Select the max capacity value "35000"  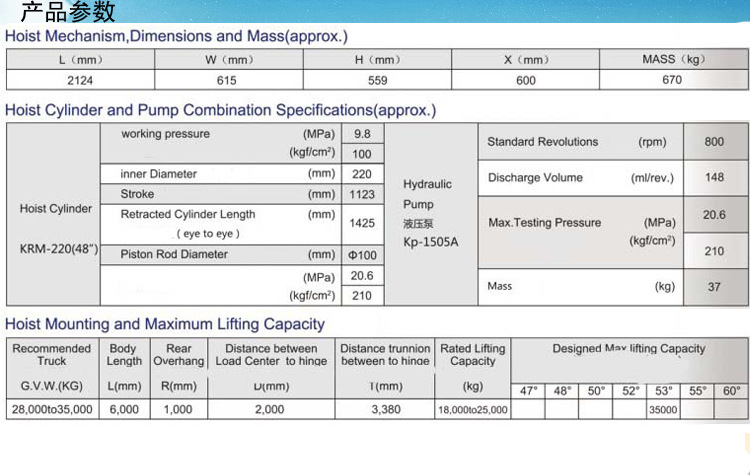coord(663,410)
